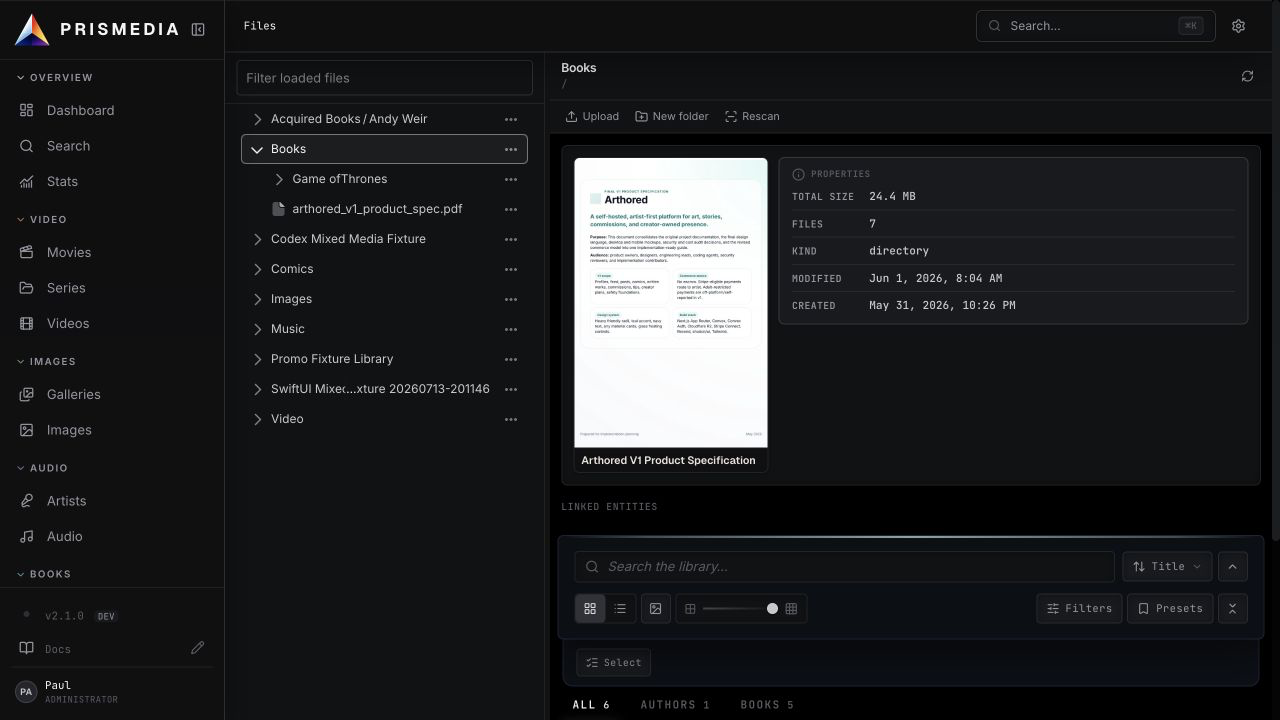The width and height of the screenshot is (1280, 720).
Task: Open the Docs link in sidebar
Action: click(58, 649)
